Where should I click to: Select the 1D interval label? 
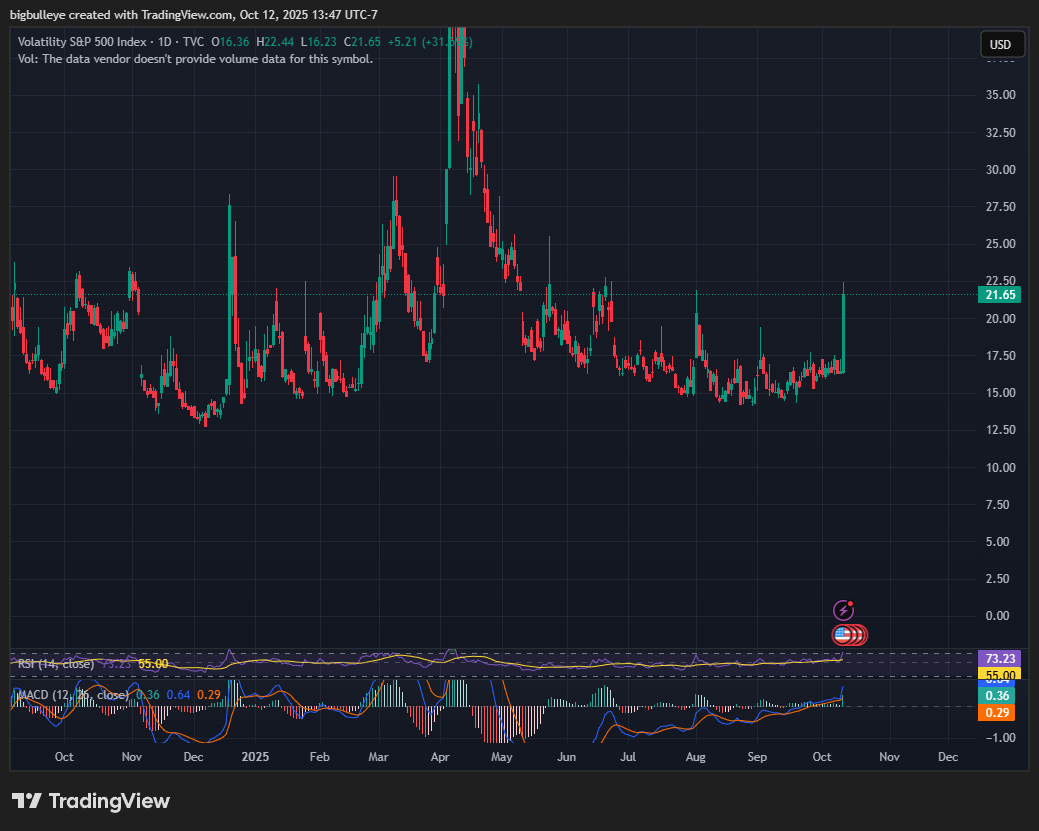[x=164, y=42]
